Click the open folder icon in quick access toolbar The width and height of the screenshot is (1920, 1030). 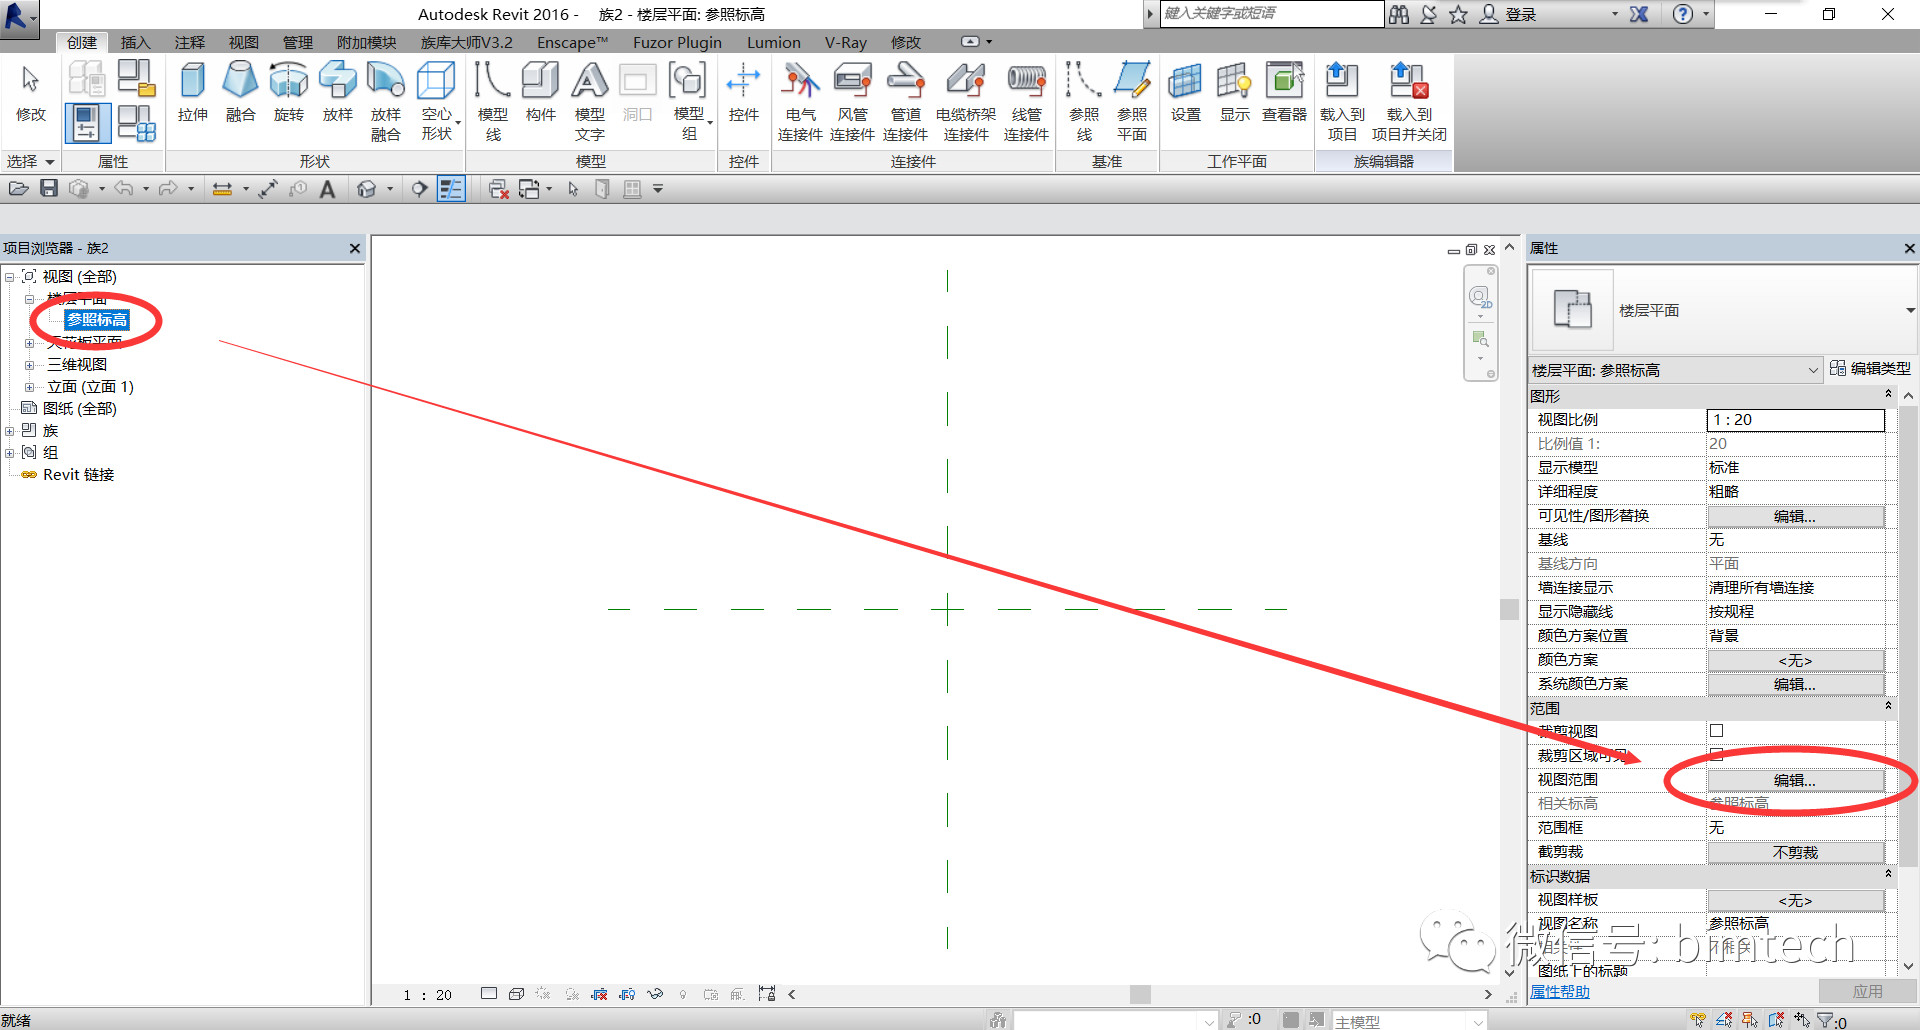(x=18, y=188)
